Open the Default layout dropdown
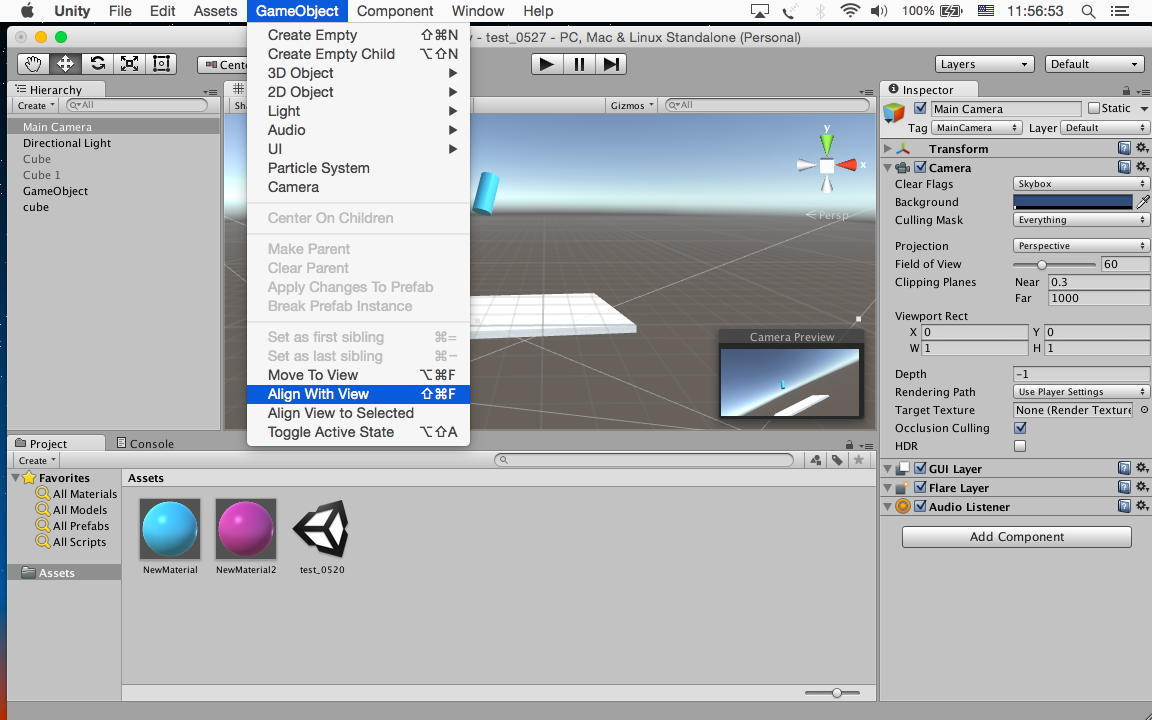The image size is (1152, 720). point(1094,64)
